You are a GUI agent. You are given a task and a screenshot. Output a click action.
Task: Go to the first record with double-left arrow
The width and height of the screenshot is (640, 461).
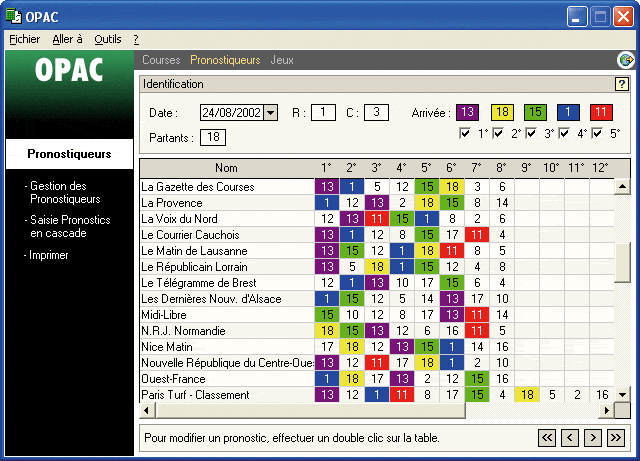[547, 438]
